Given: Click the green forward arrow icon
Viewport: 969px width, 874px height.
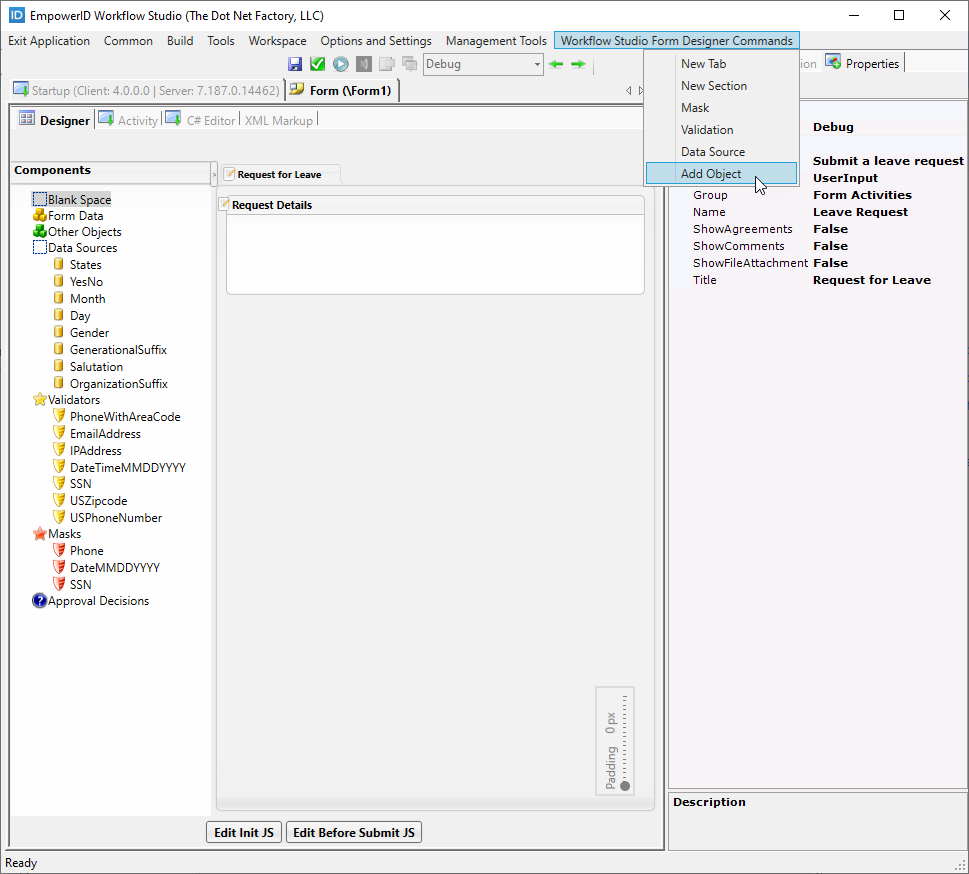Looking at the screenshot, I should click(x=577, y=63).
